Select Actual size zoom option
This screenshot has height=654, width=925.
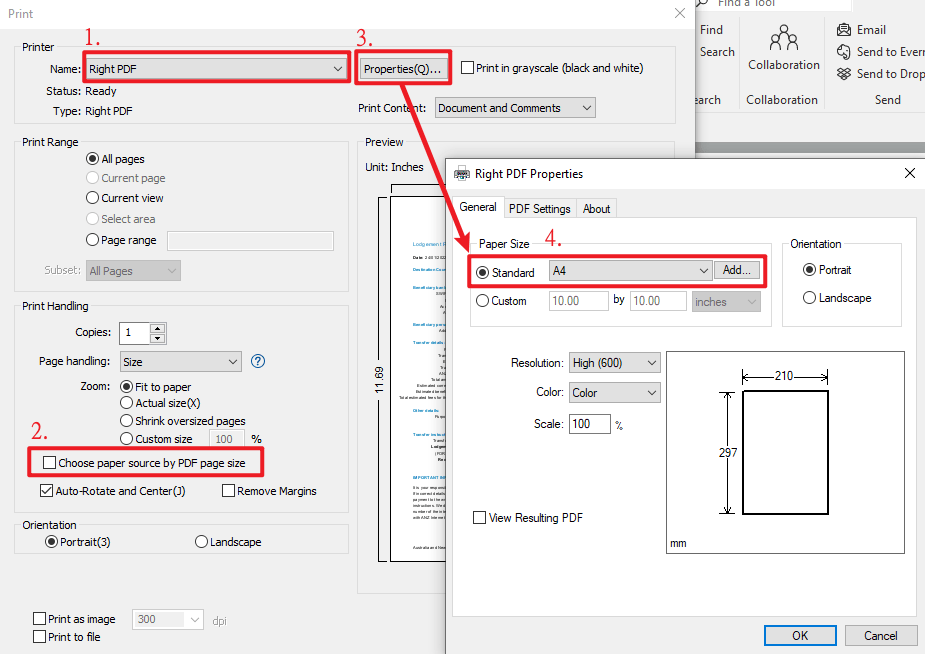[126, 403]
